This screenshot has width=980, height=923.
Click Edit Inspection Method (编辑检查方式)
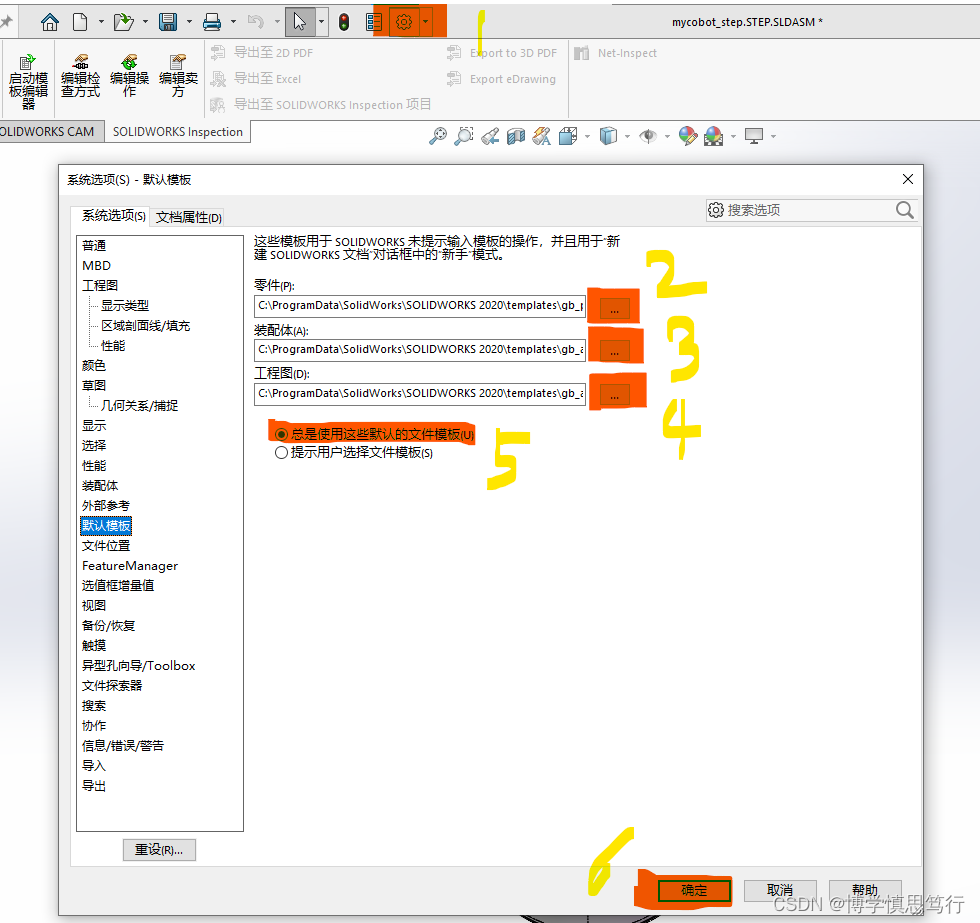pyautogui.click(x=81, y=76)
